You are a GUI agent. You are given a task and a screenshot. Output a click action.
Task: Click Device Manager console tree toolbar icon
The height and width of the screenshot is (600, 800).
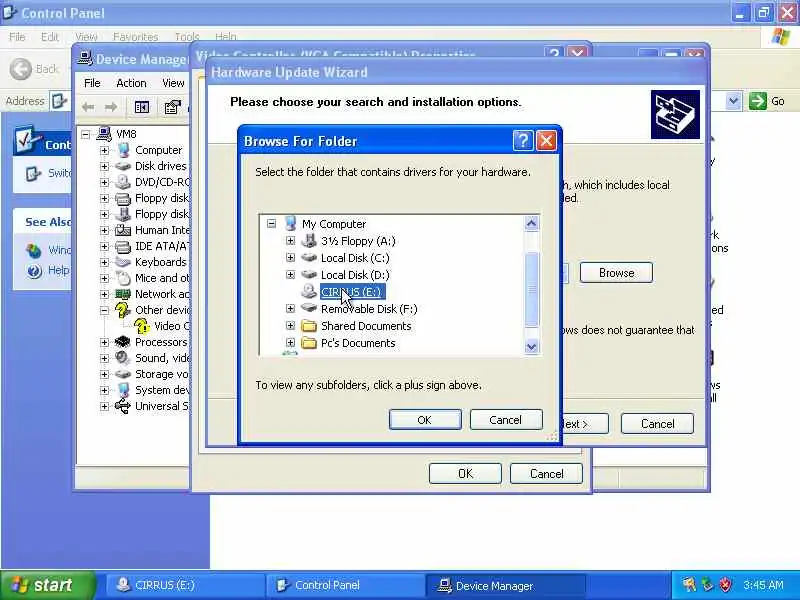[x=142, y=107]
